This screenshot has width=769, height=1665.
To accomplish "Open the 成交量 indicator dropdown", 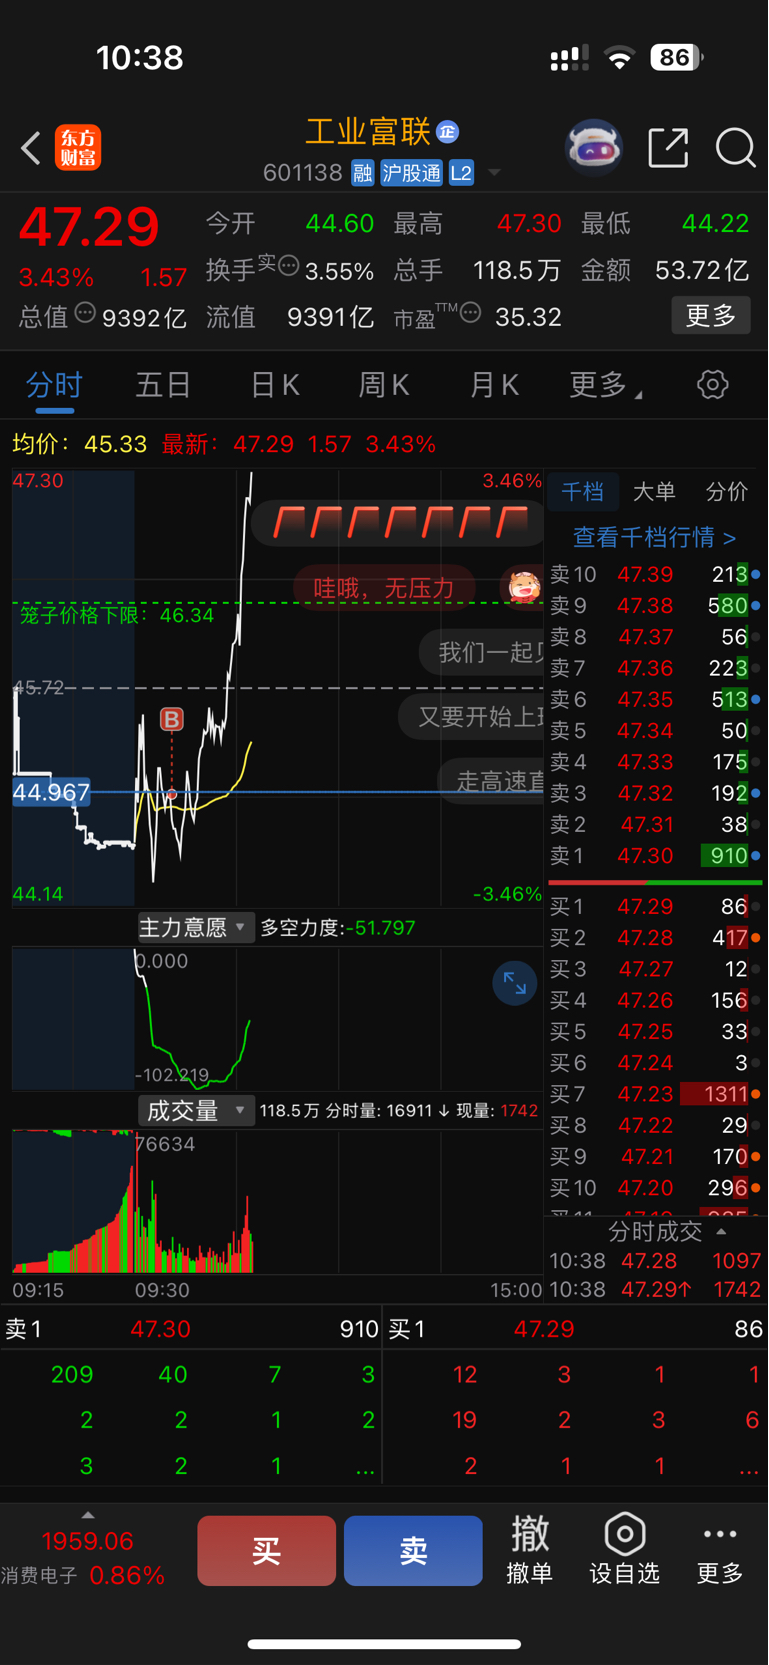I will coord(196,1110).
